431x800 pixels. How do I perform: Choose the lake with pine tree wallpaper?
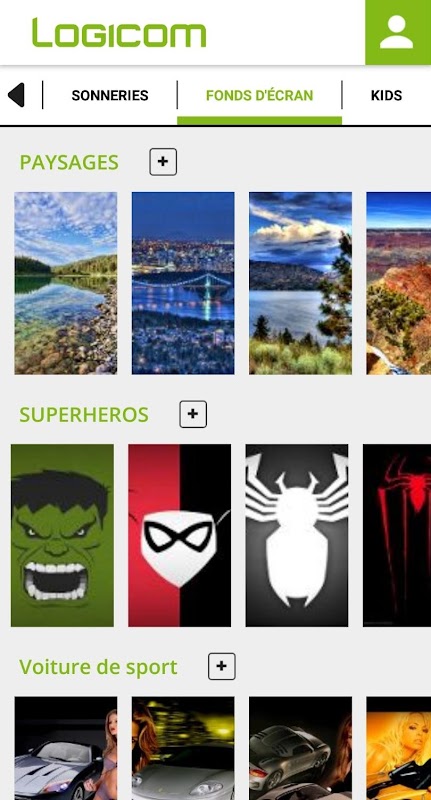(300, 283)
